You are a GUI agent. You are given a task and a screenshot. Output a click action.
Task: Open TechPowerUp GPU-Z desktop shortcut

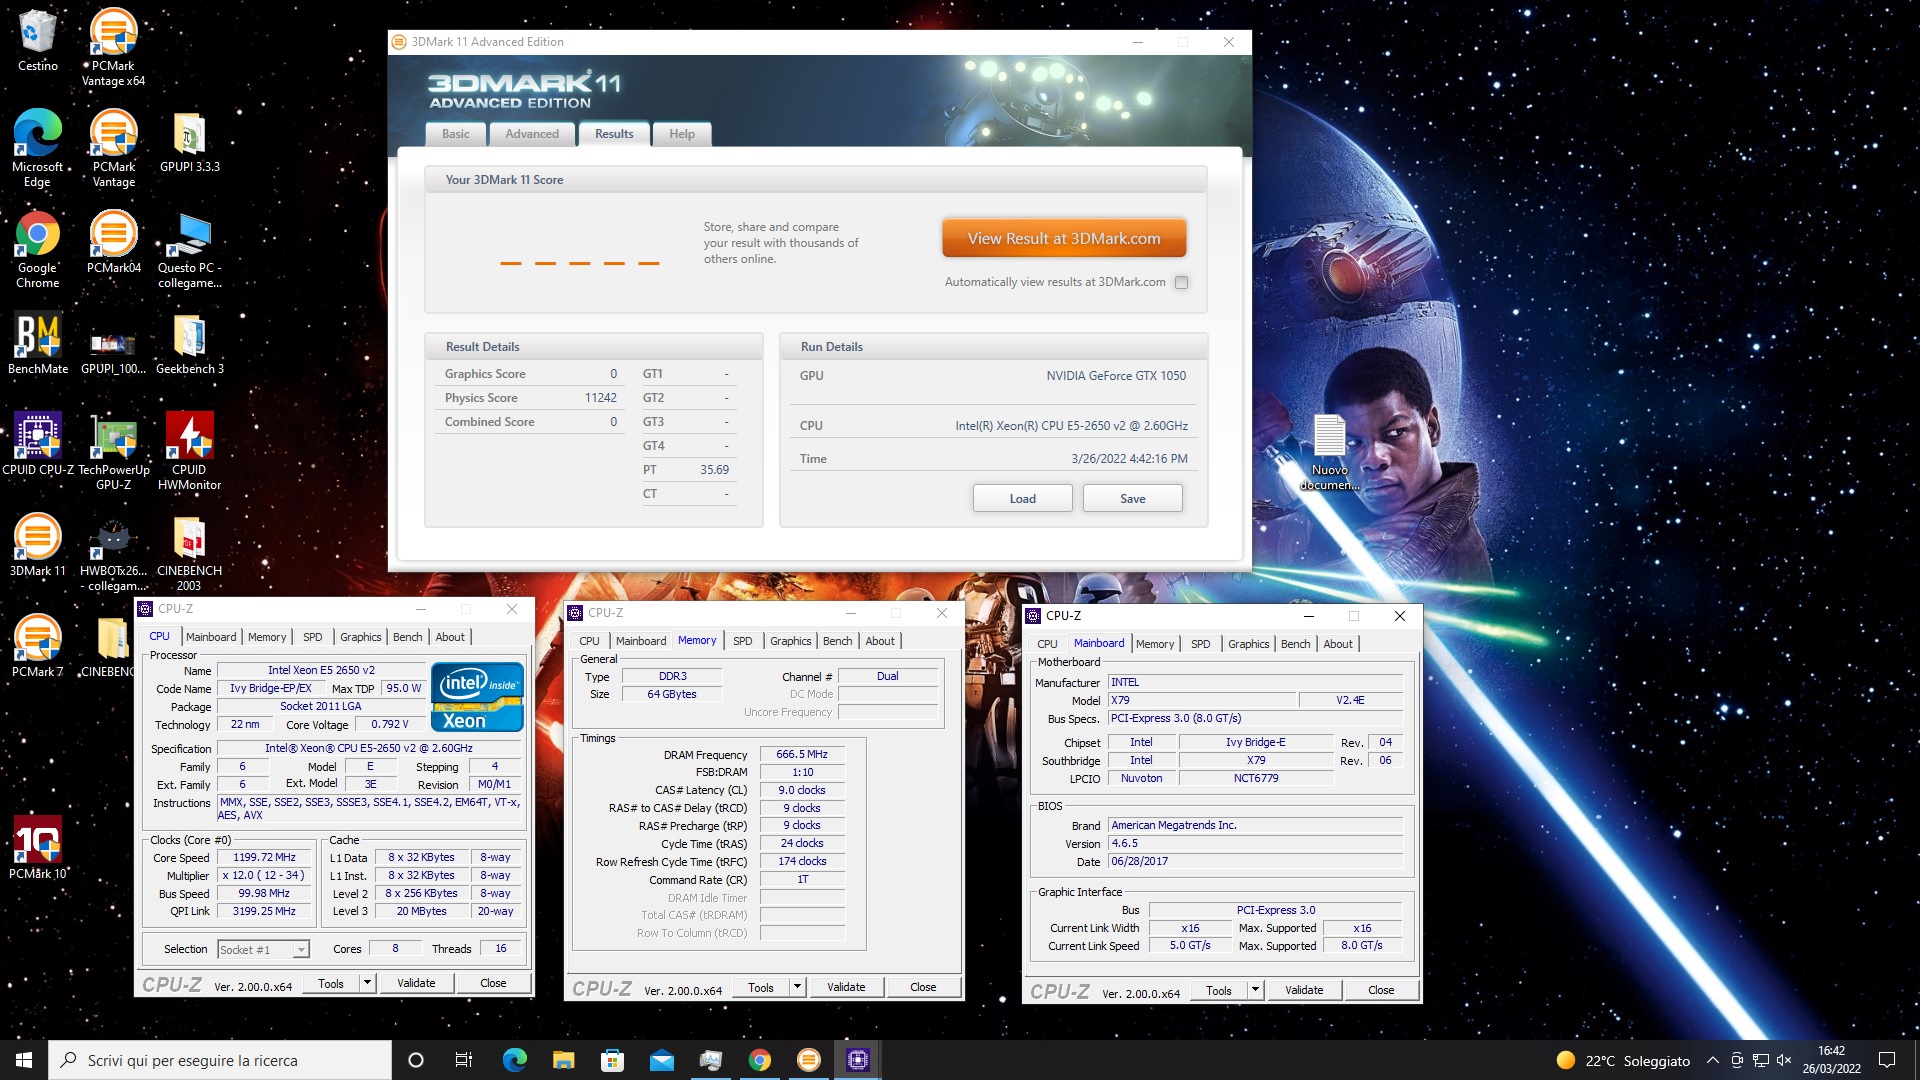click(x=113, y=451)
